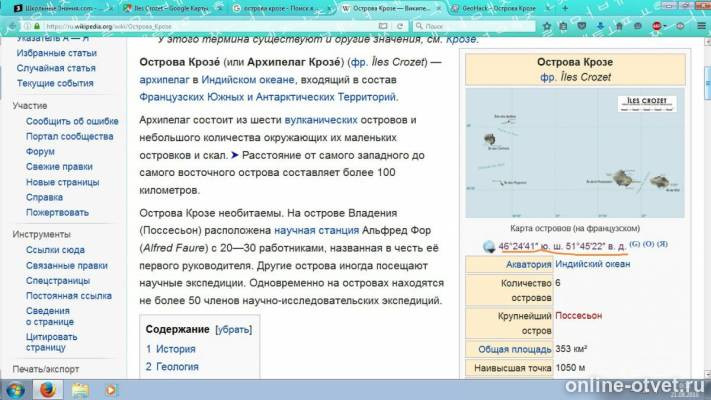Collapse contents with the убрать toggle
Image resolution: width=711 pixels, height=400 pixels.
(x=234, y=330)
